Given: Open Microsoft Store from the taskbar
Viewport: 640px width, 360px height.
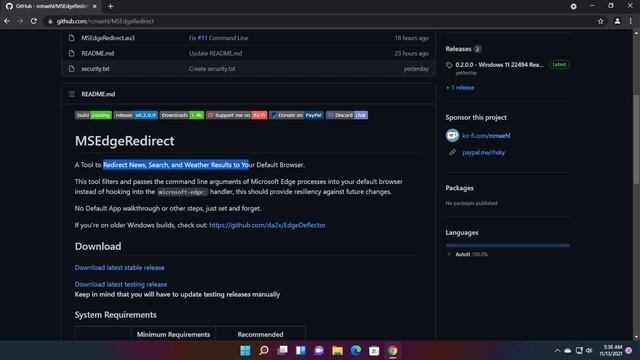Looking at the screenshot, I should point(374,351).
